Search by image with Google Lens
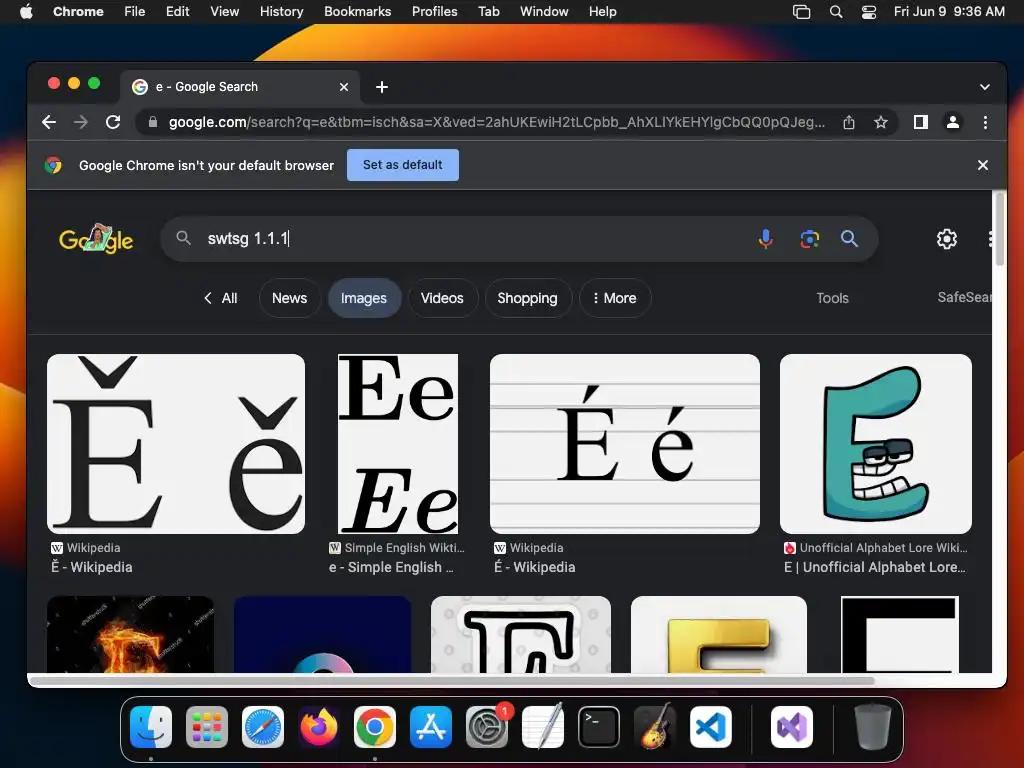1024x768 pixels. (809, 238)
